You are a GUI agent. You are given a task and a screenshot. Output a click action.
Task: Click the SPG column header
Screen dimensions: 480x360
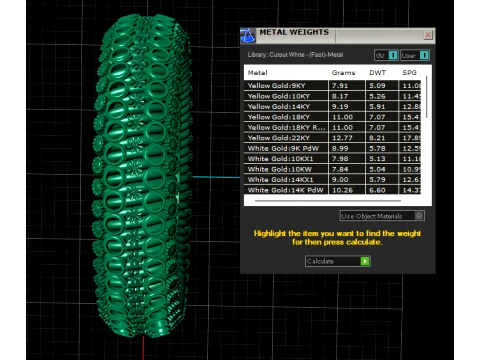tap(409, 73)
